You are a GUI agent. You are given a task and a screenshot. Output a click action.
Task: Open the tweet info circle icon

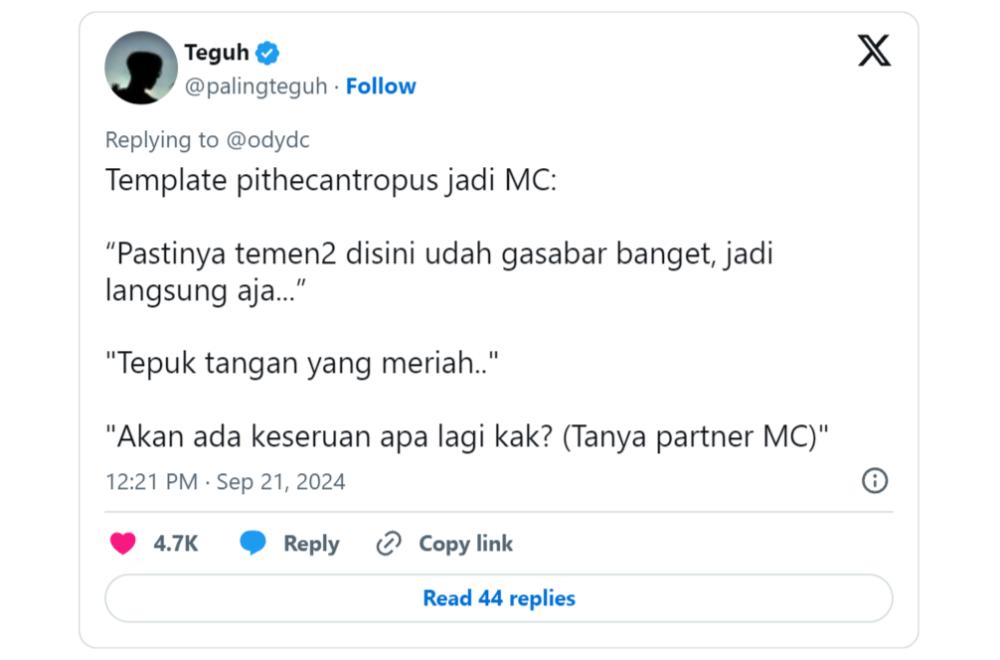(x=874, y=480)
